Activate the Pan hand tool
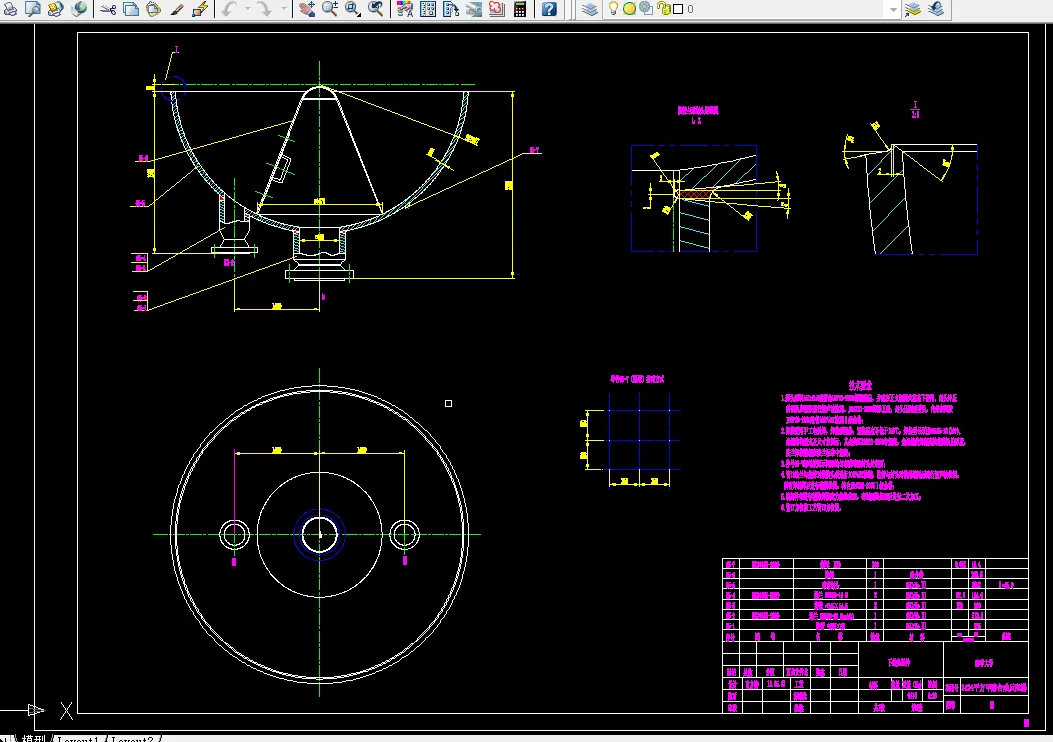 pyautogui.click(x=307, y=9)
